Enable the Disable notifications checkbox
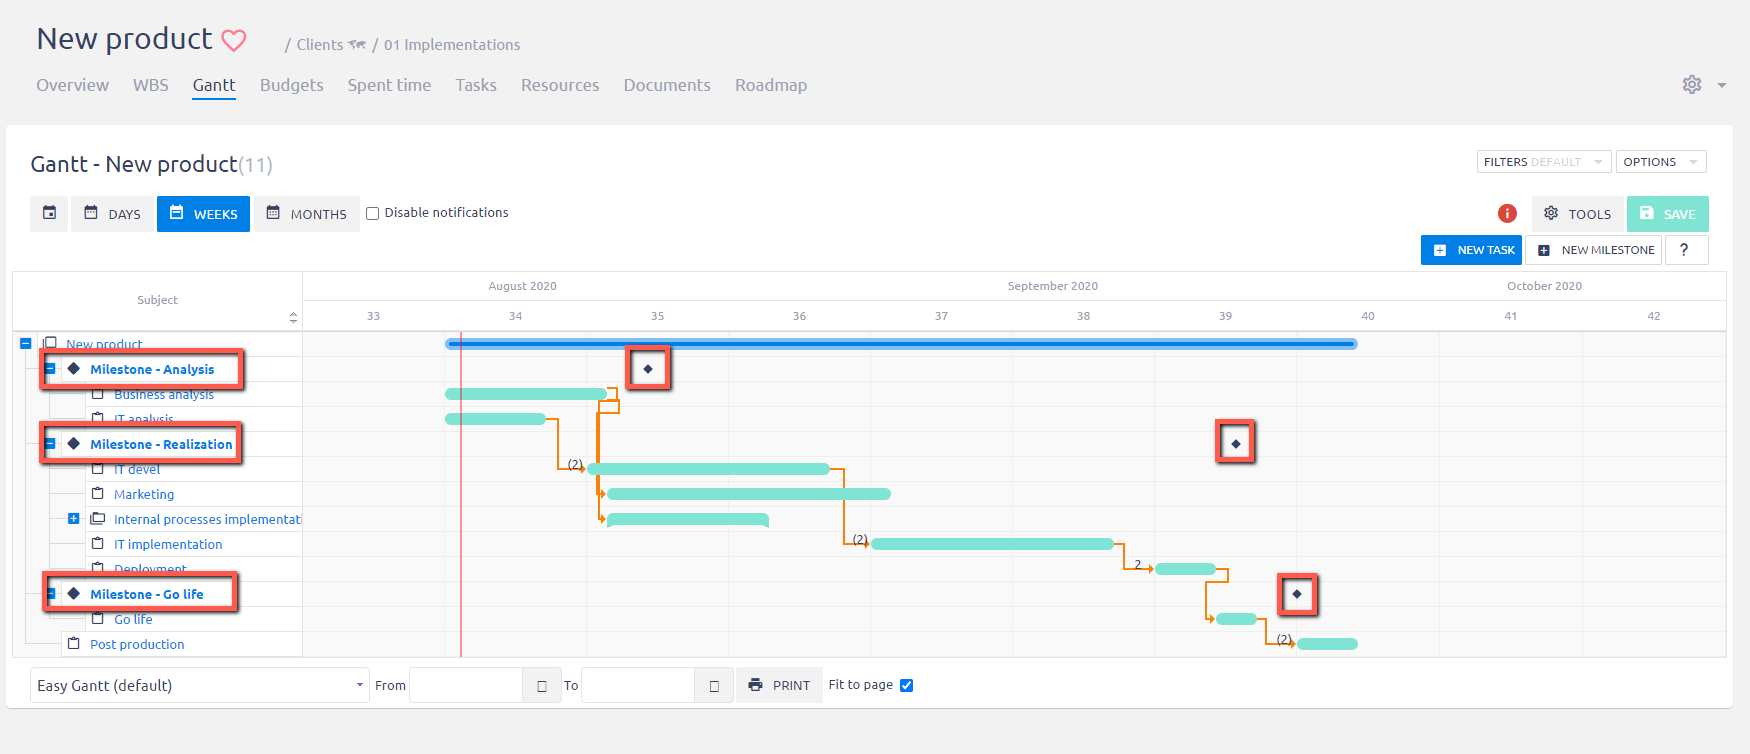Viewport: 1750px width, 754px height. [x=373, y=213]
